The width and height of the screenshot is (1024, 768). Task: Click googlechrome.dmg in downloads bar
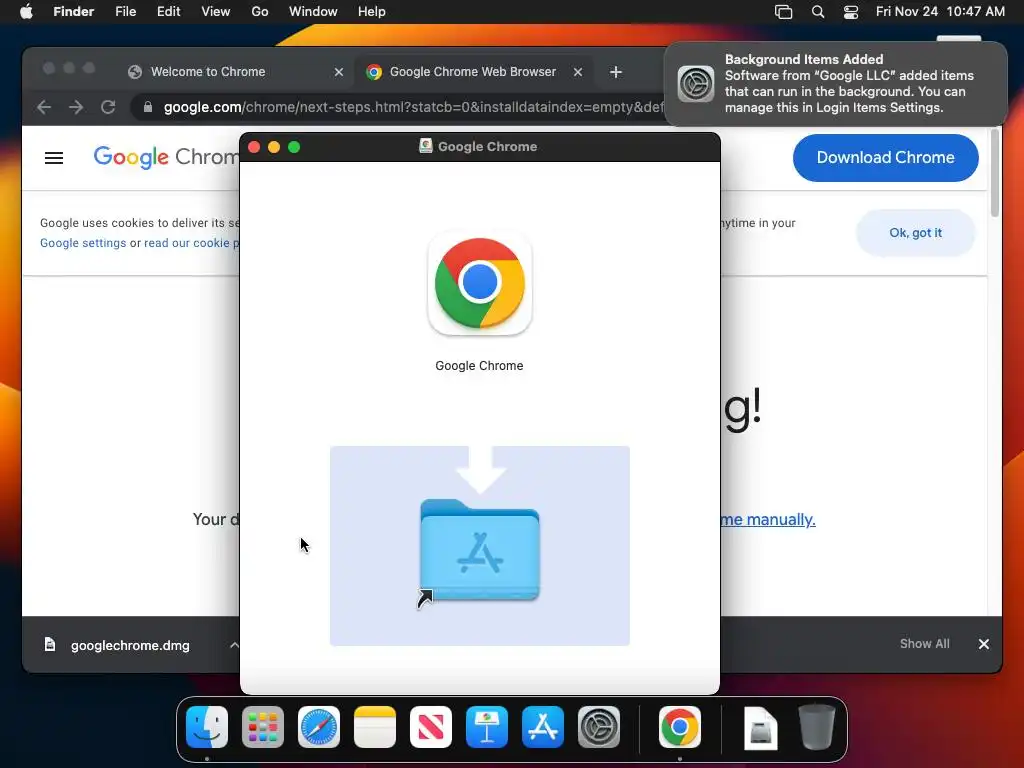tap(130, 645)
